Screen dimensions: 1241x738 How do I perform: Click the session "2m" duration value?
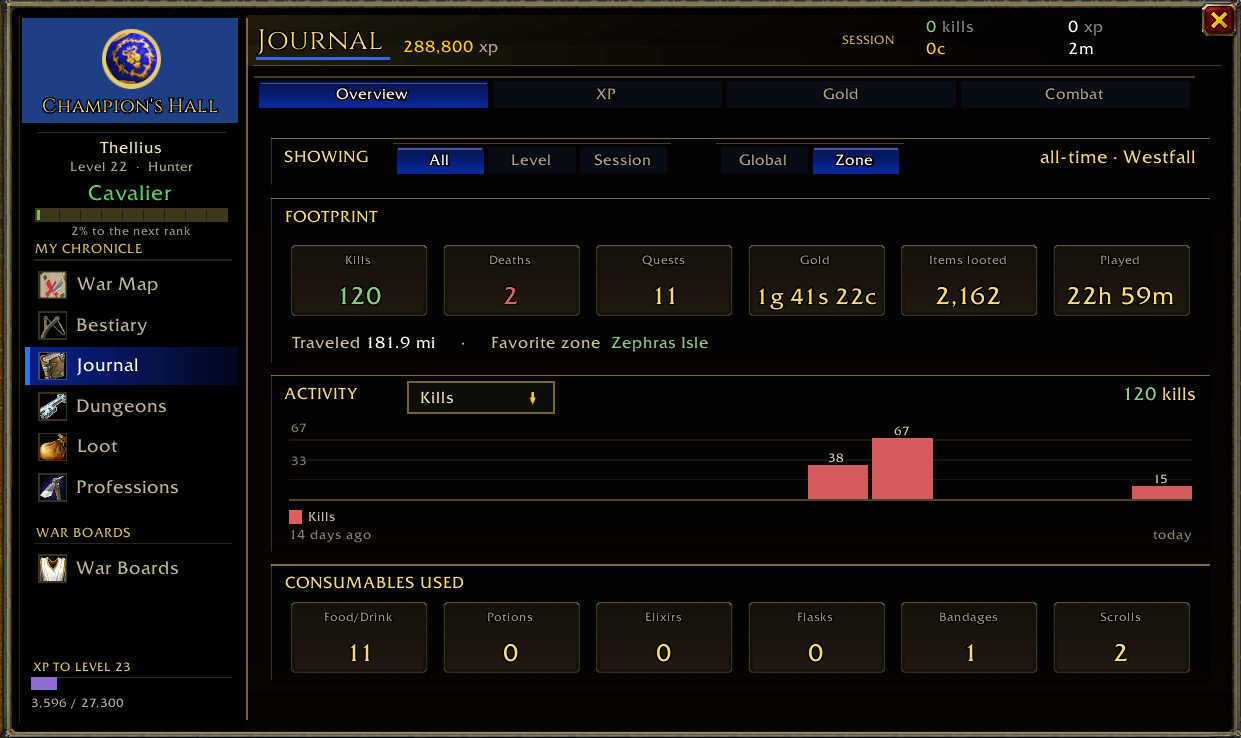click(x=1081, y=48)
